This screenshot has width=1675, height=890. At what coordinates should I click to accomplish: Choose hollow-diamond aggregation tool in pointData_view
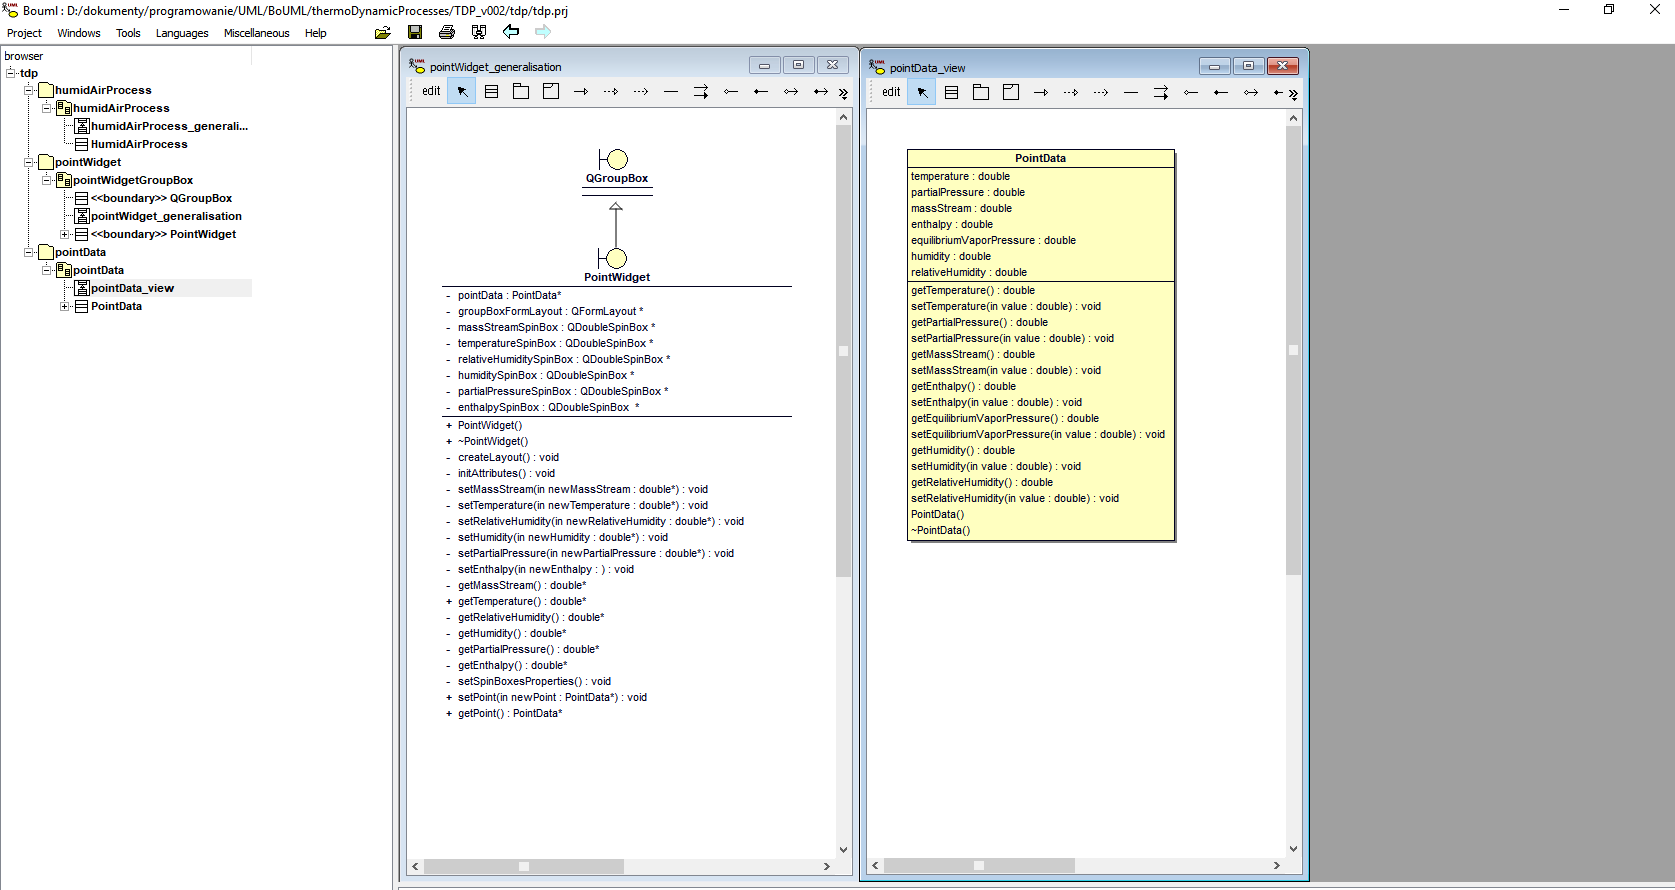point(1191,93)
